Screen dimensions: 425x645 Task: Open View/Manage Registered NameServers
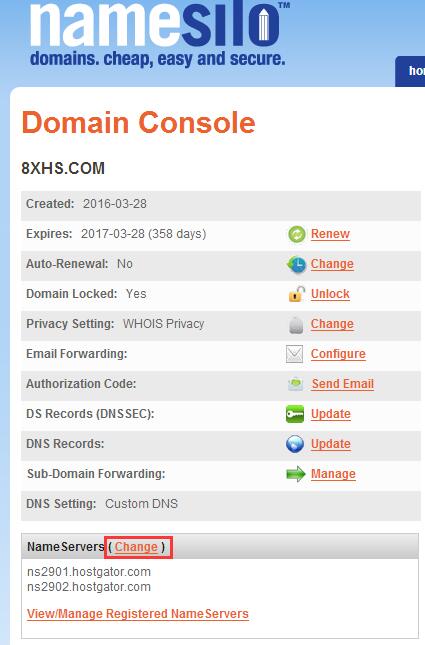[138, 614]
